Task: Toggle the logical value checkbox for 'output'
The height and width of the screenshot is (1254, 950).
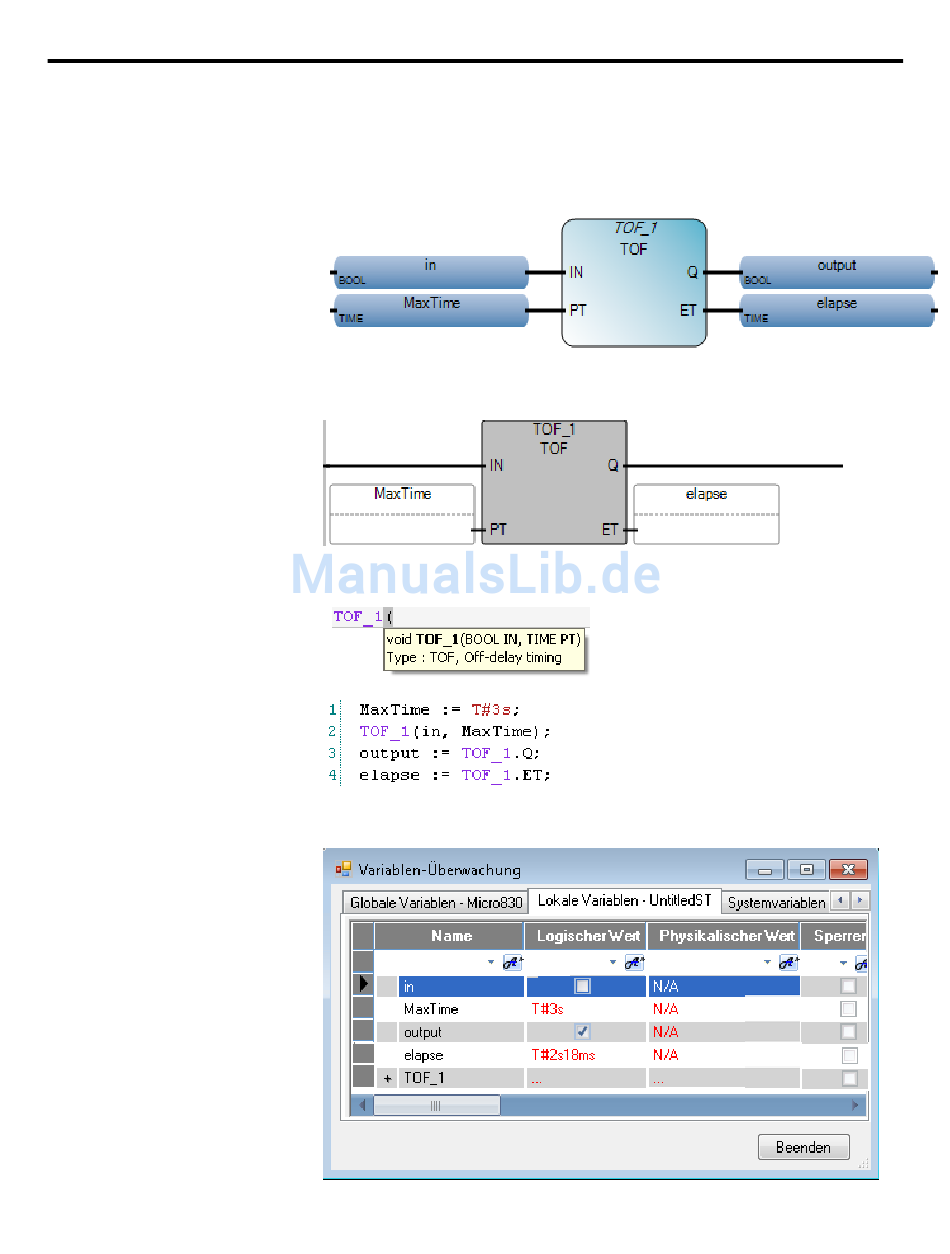Action: coord(582,1032)
